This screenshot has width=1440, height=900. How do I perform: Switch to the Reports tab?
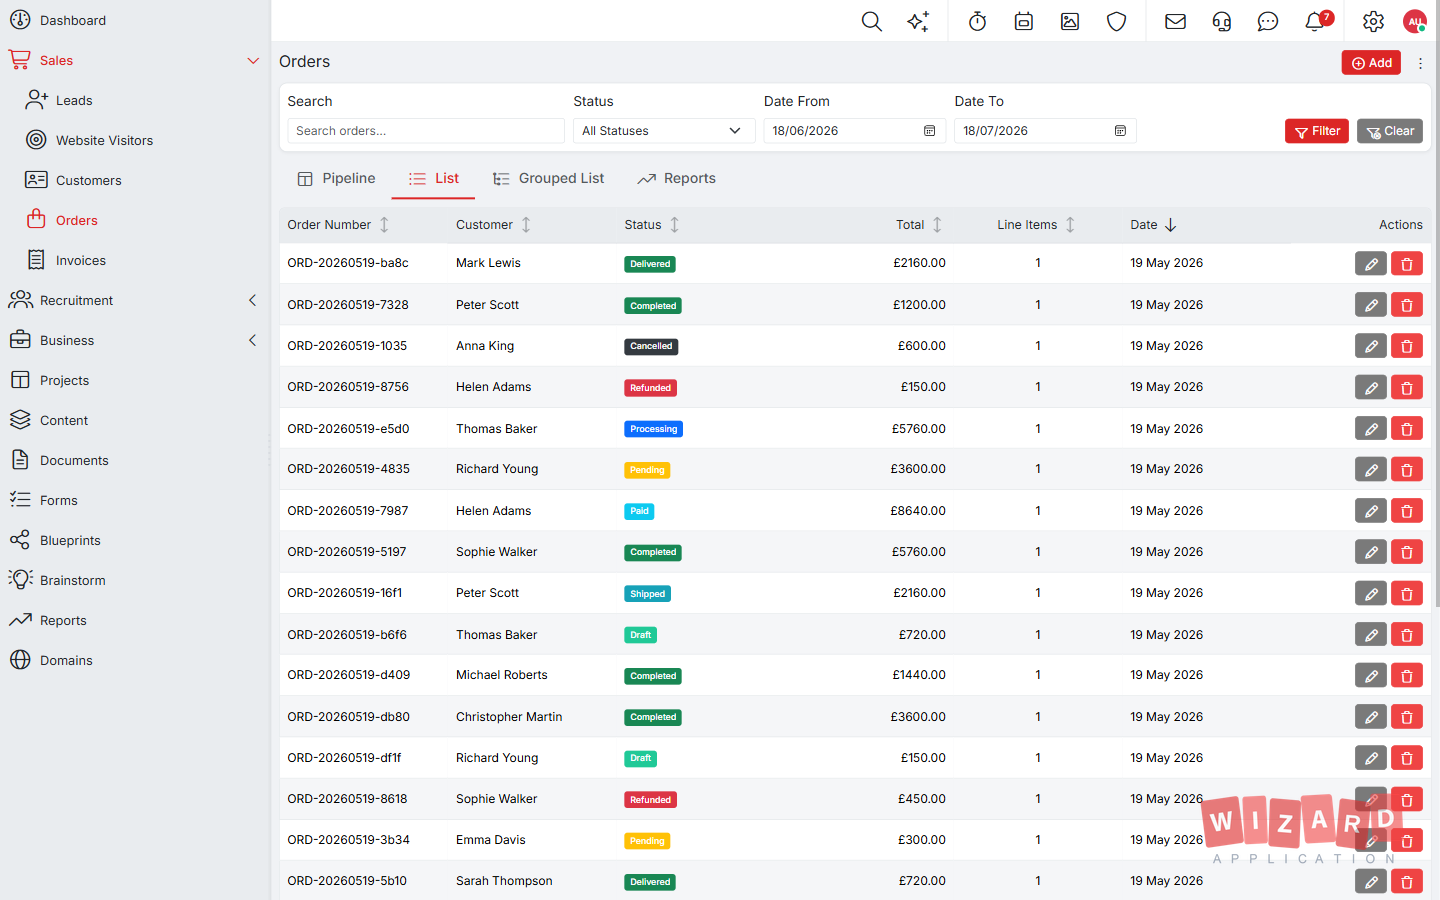coord(677,179)
